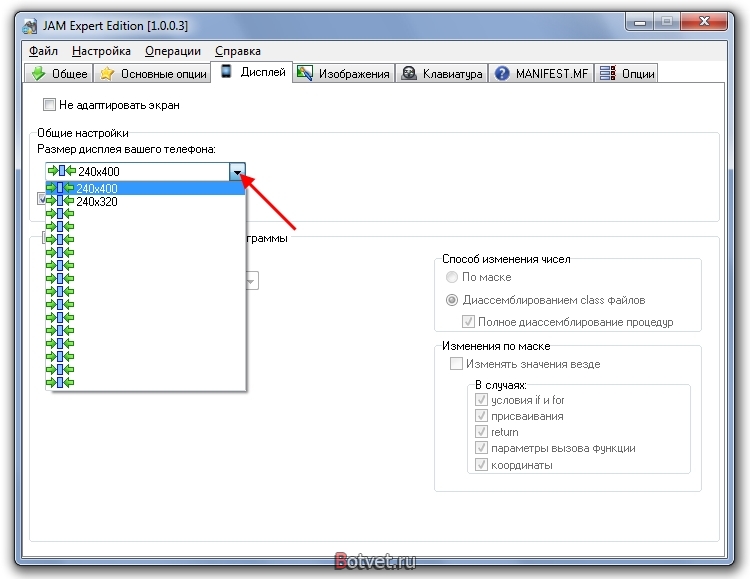Screen dimensions: 750x579
Task: Click the JAM application icon in title bar
Action: (x=30, y=26)
